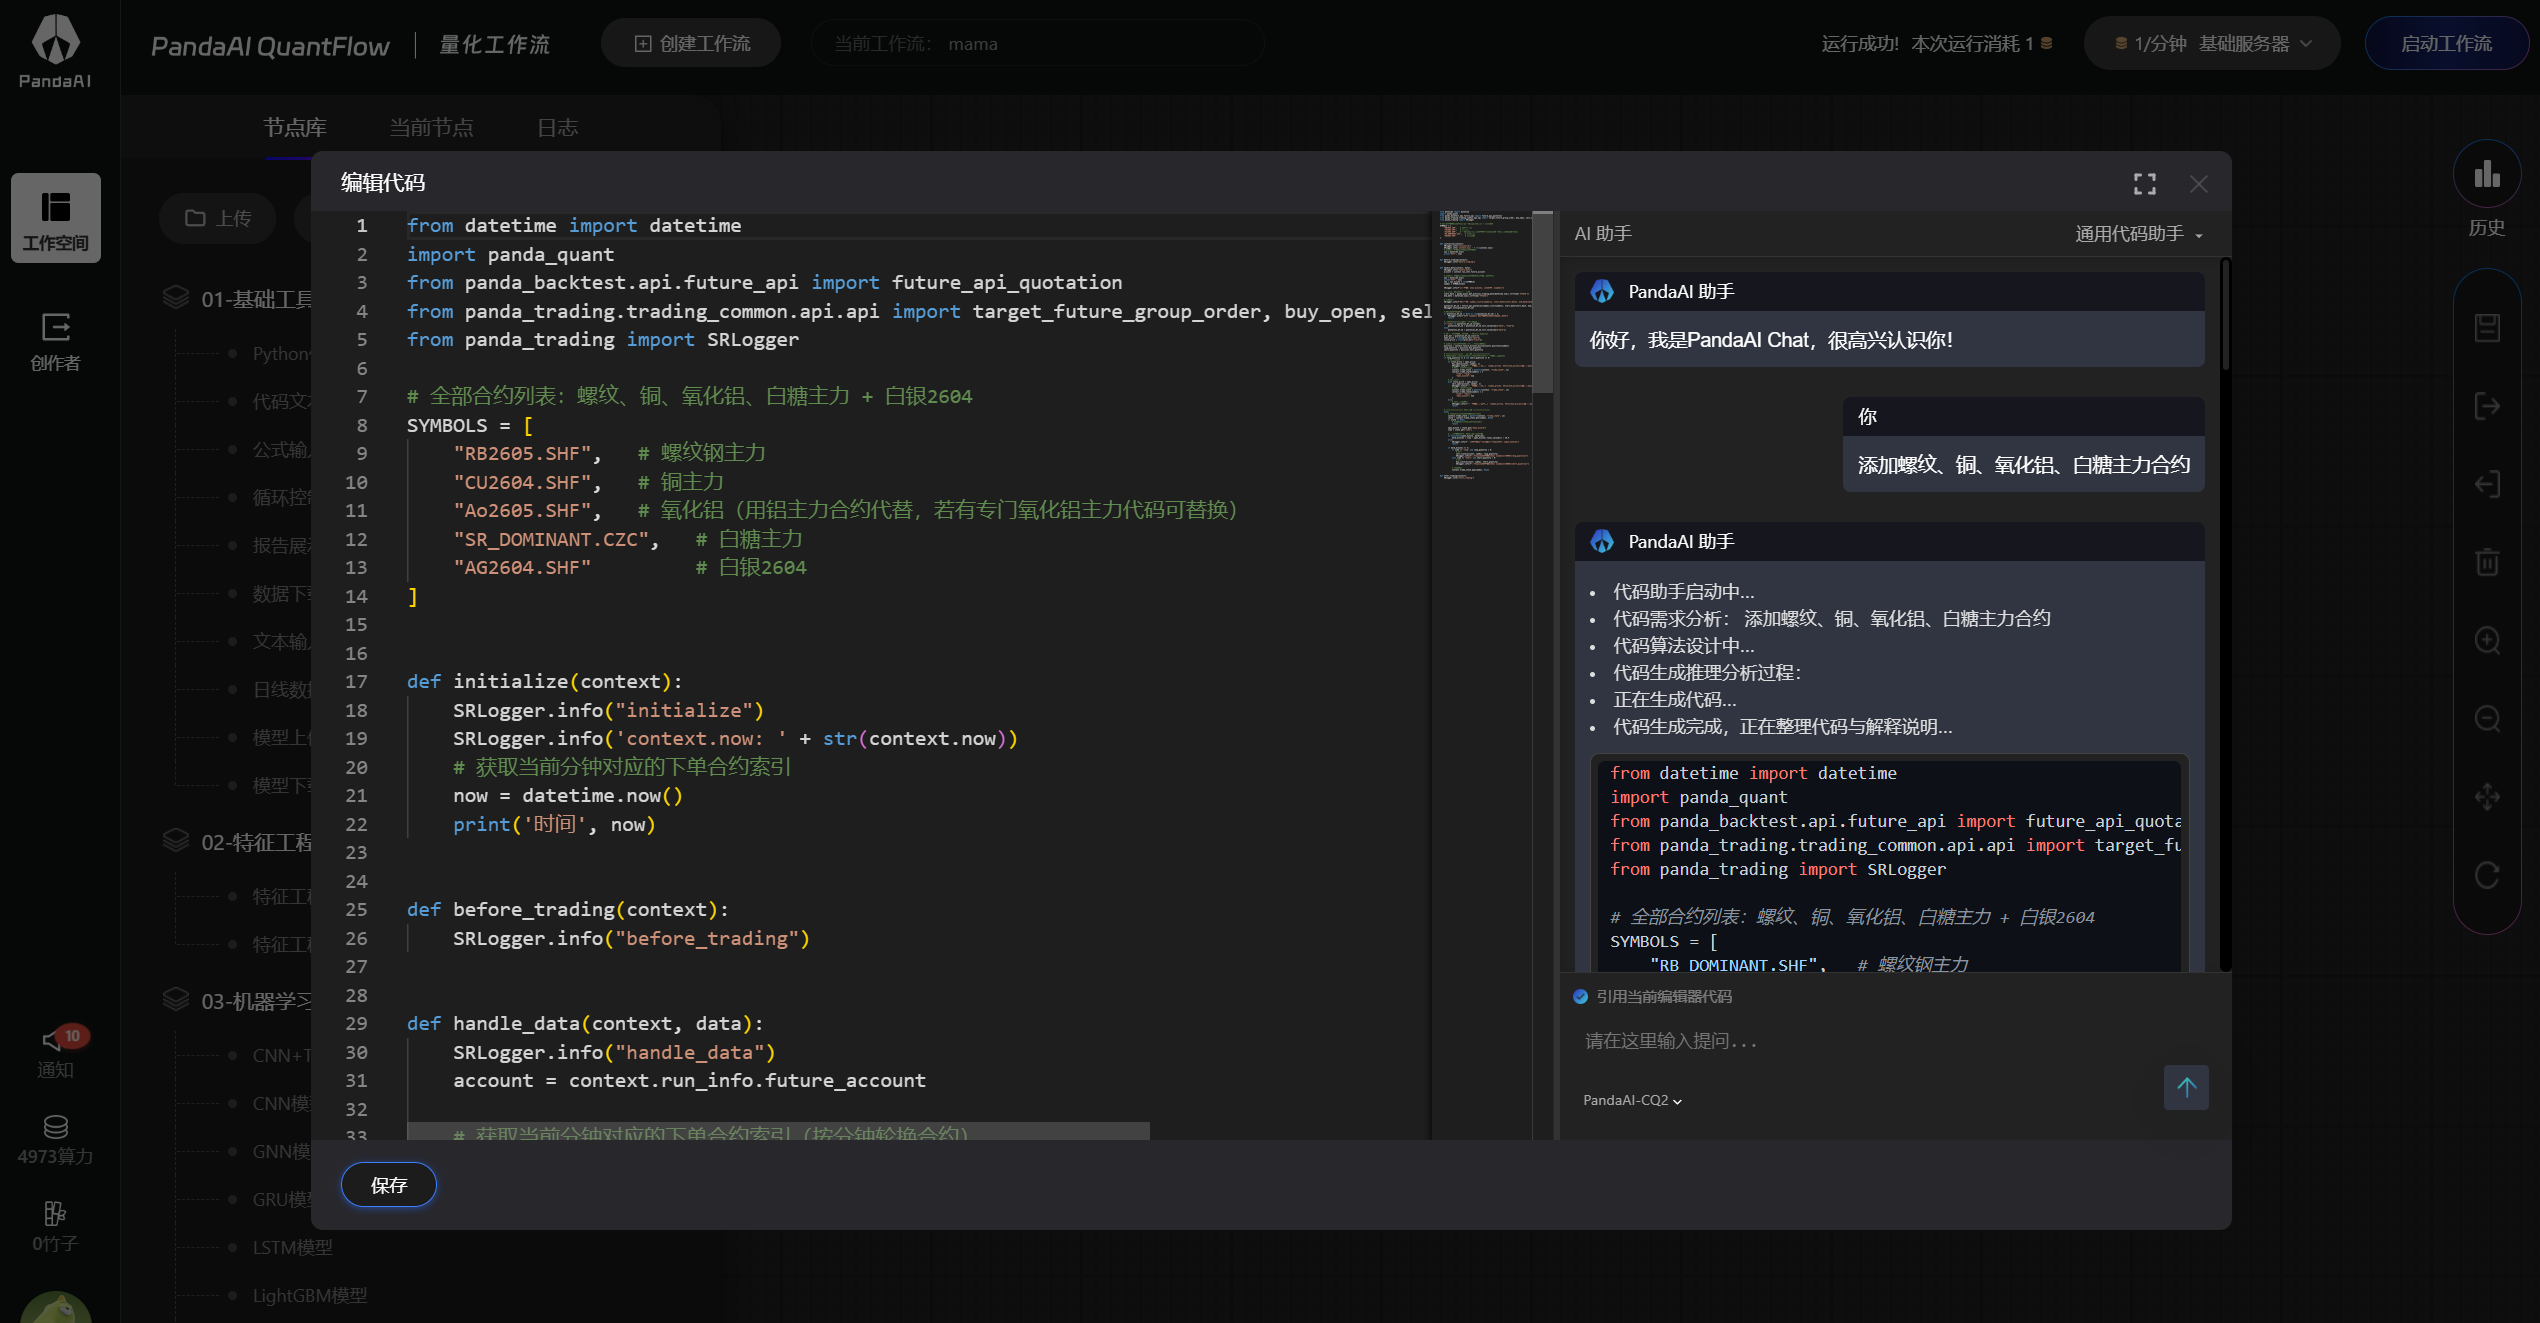This screenshot has width=2540, height=1323.
Task: Expand the 02-特征工程 node category
Action: pyautogui.click(x=257, y=842)
